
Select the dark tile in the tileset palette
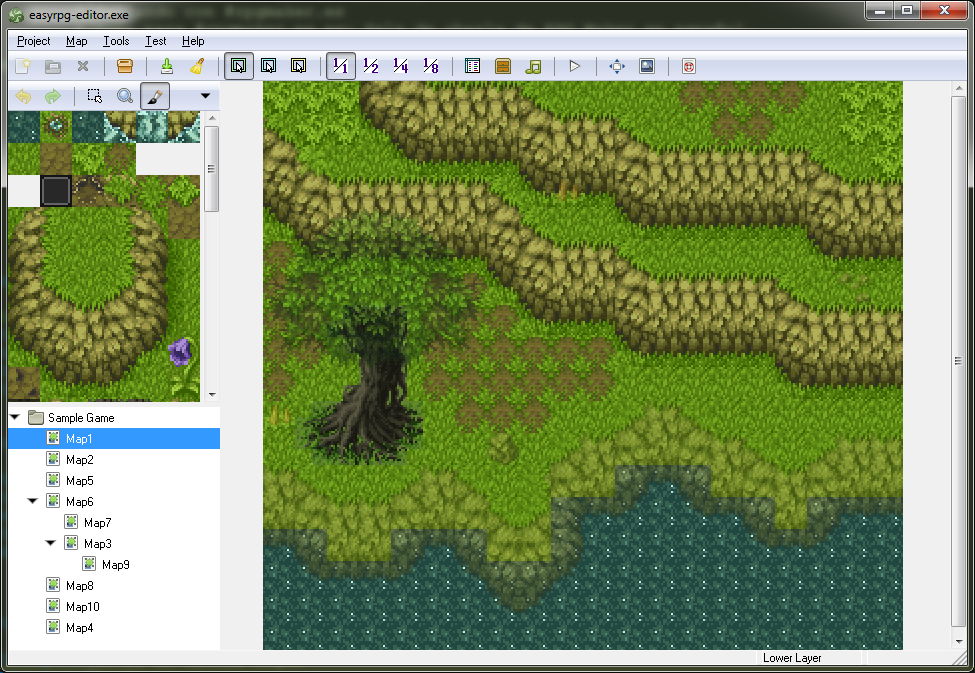(x=56, y=190)
